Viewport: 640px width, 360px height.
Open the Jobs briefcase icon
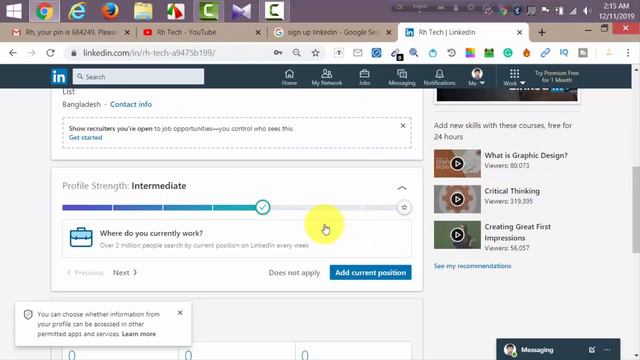[364, 77]
